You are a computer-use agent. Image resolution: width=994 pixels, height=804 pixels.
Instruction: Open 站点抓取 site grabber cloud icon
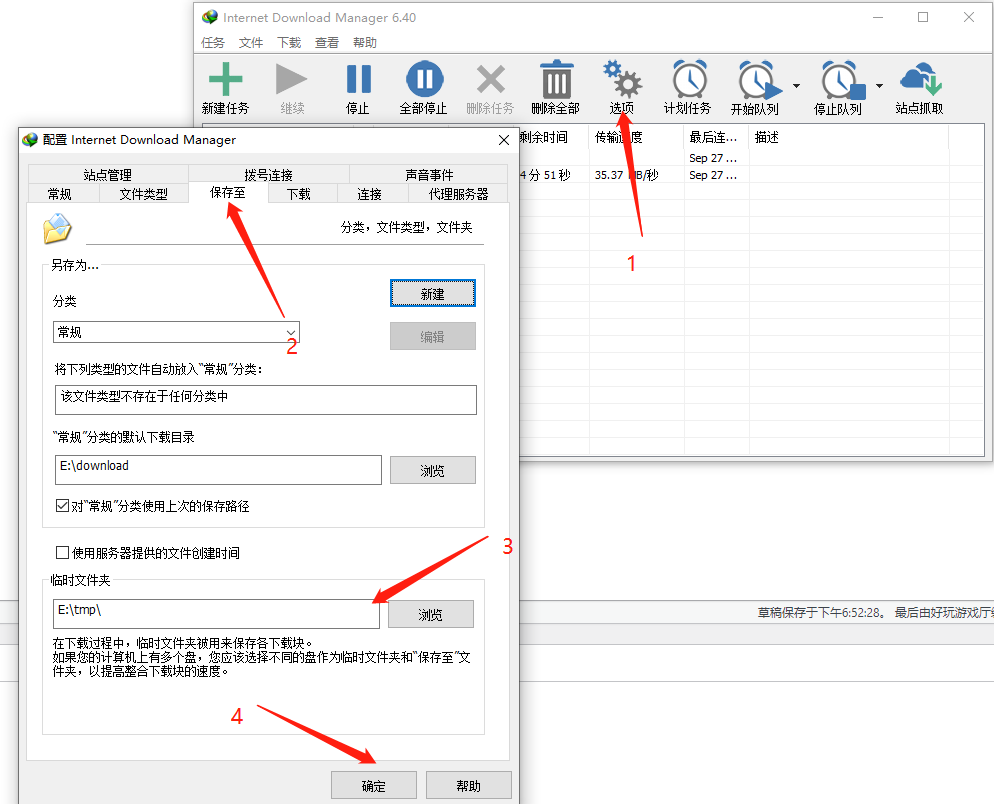[x=920, y=79]
